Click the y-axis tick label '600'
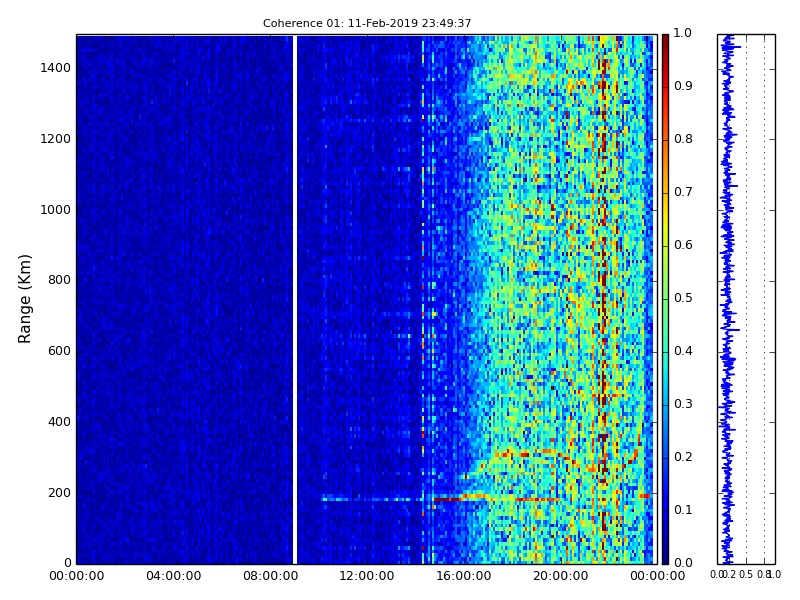 pyautogui.click(x=60, y=351)
